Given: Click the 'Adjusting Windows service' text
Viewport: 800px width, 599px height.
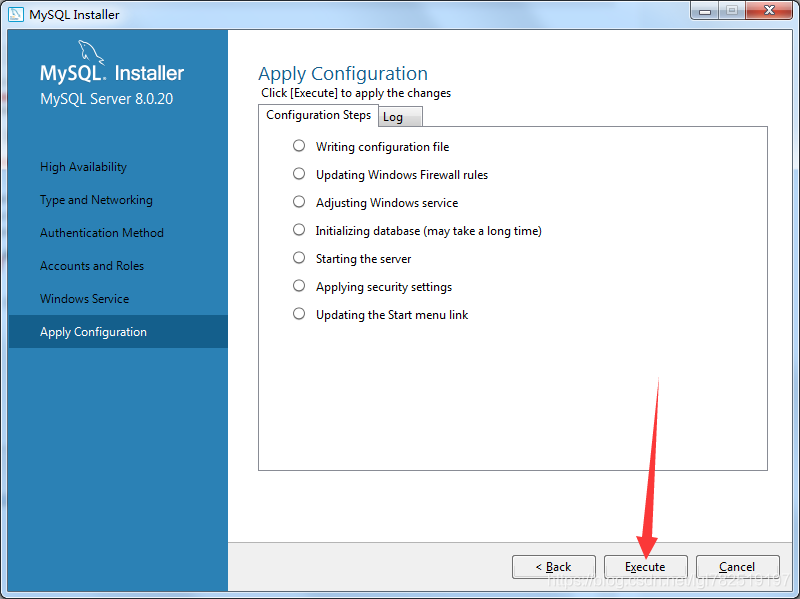Looking at the screenshot, I should [387, 203].
